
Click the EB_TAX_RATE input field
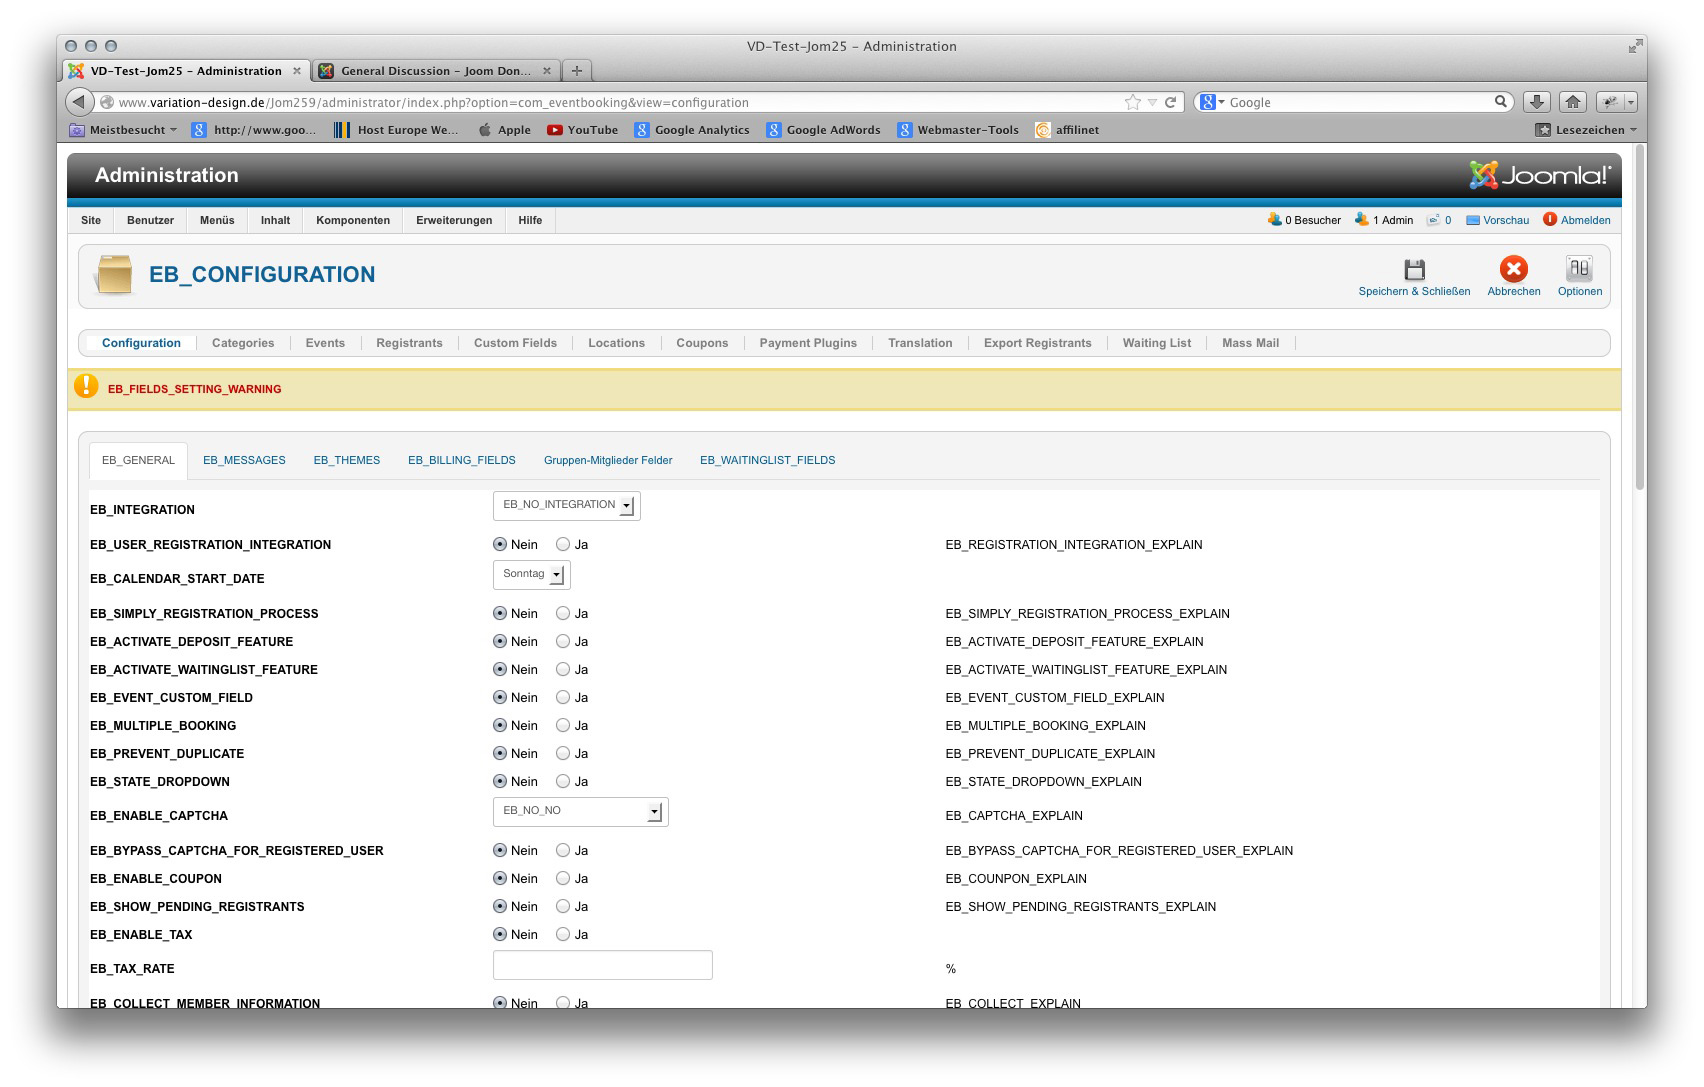[602, 966]
